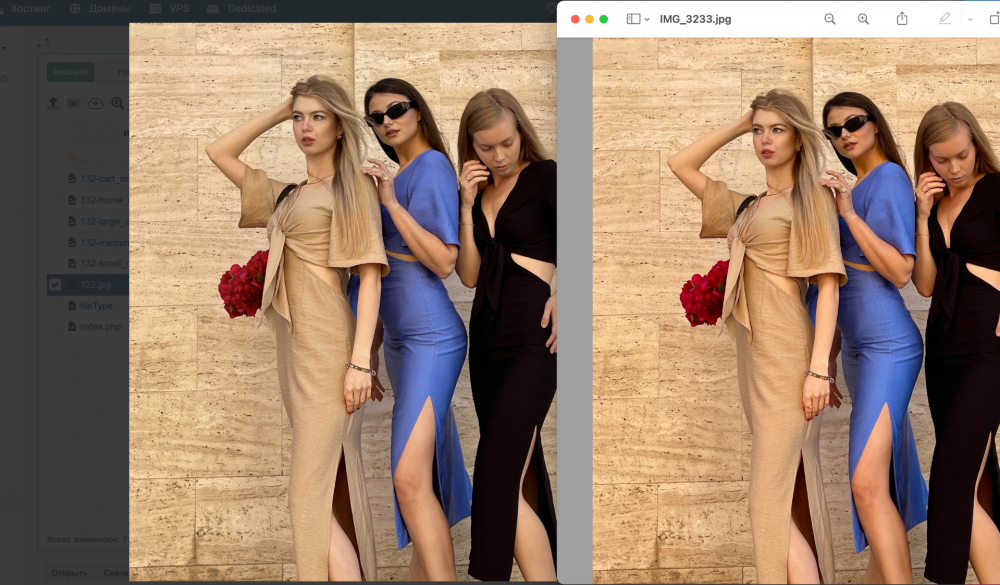This screenshot has height=585, width=1000.
Task: Open the Dedicated menu item
Action: point(252,8)
